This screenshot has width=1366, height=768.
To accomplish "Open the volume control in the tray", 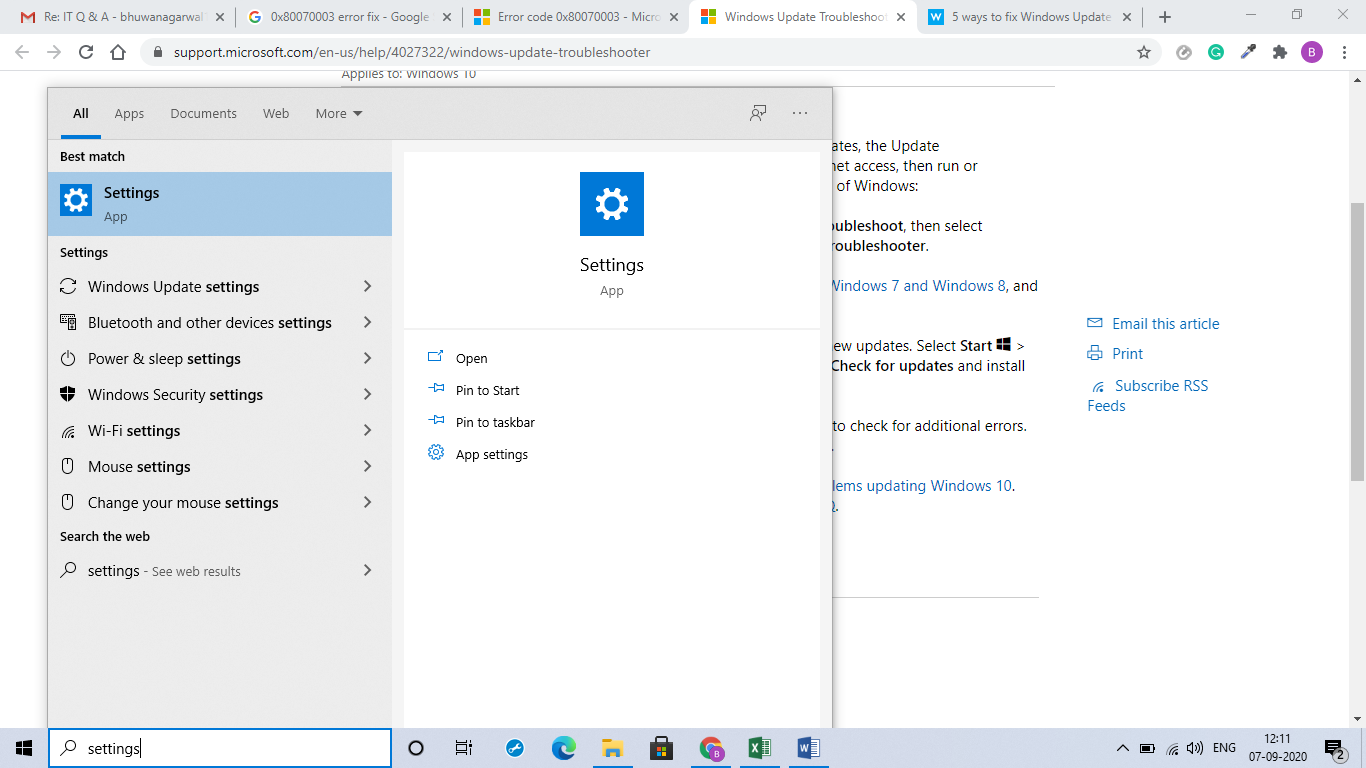I will click(1195, 747).
